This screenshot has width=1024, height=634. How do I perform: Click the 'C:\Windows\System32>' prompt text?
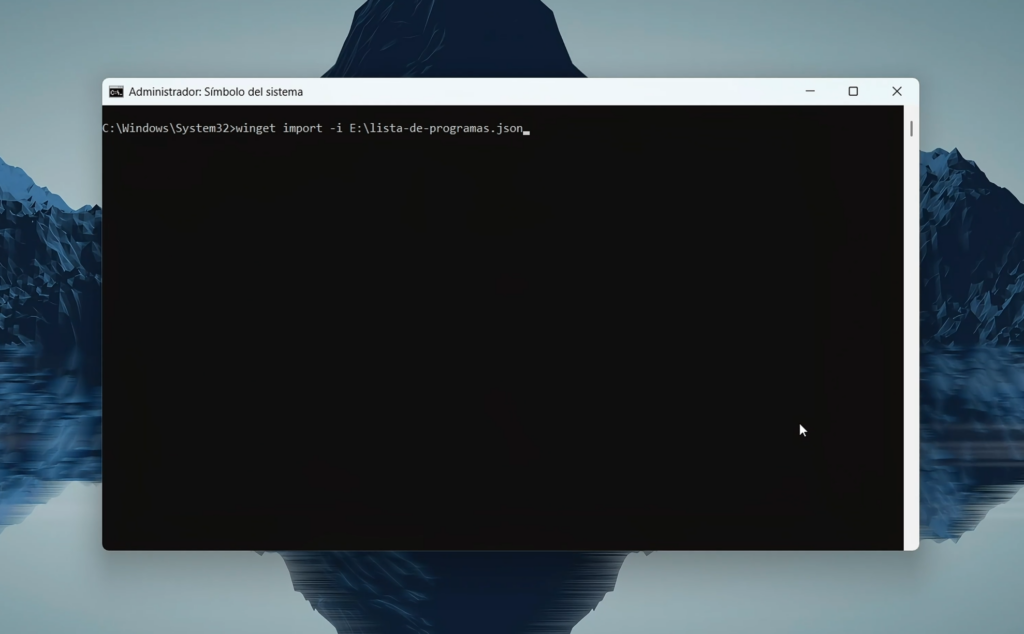click(167, 129)
